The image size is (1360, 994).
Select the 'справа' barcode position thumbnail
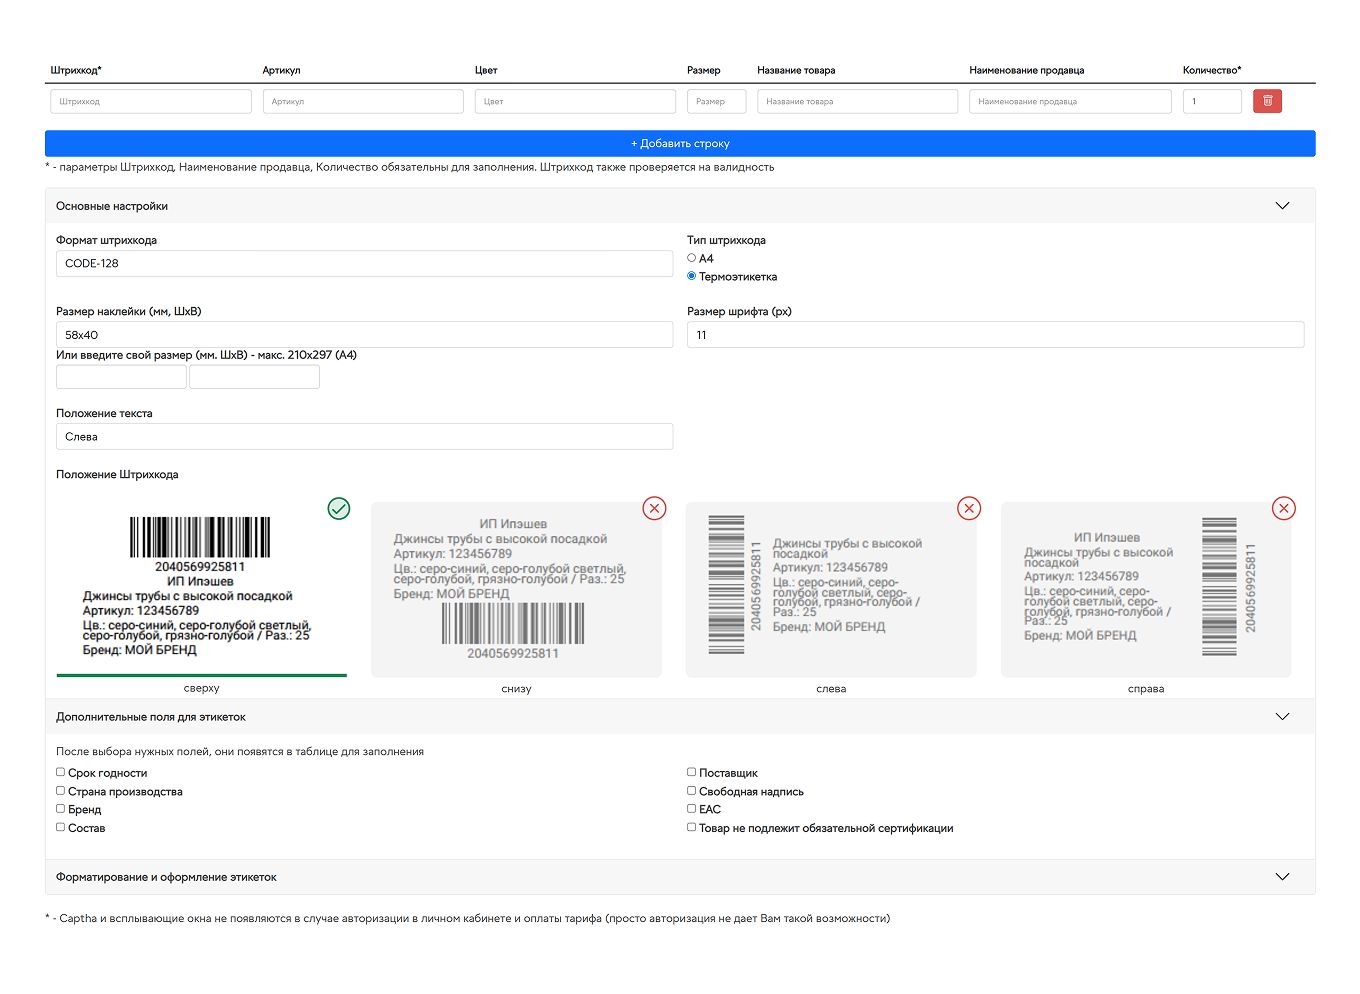(x=1145, y=590)
